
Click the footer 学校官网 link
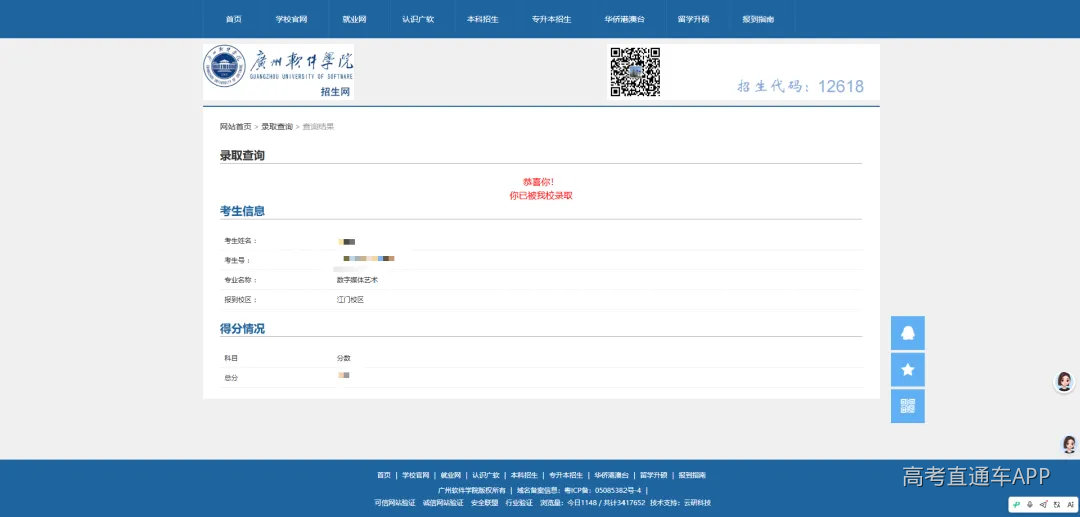click(415, 475)
